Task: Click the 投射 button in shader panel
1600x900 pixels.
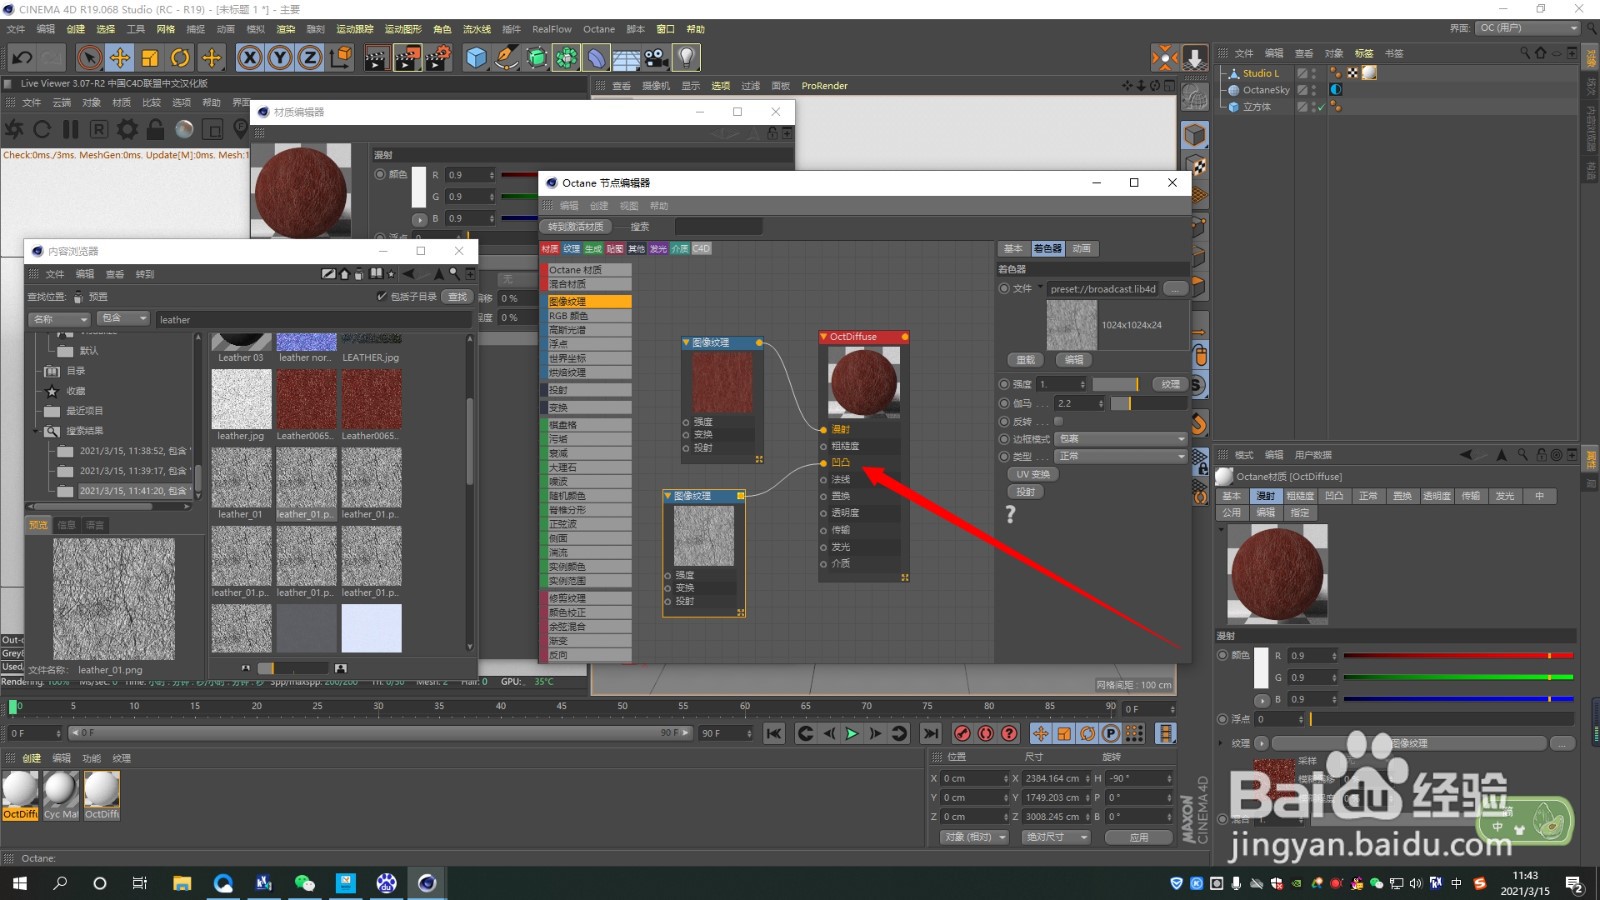Action: click(x=1026, y=492)
